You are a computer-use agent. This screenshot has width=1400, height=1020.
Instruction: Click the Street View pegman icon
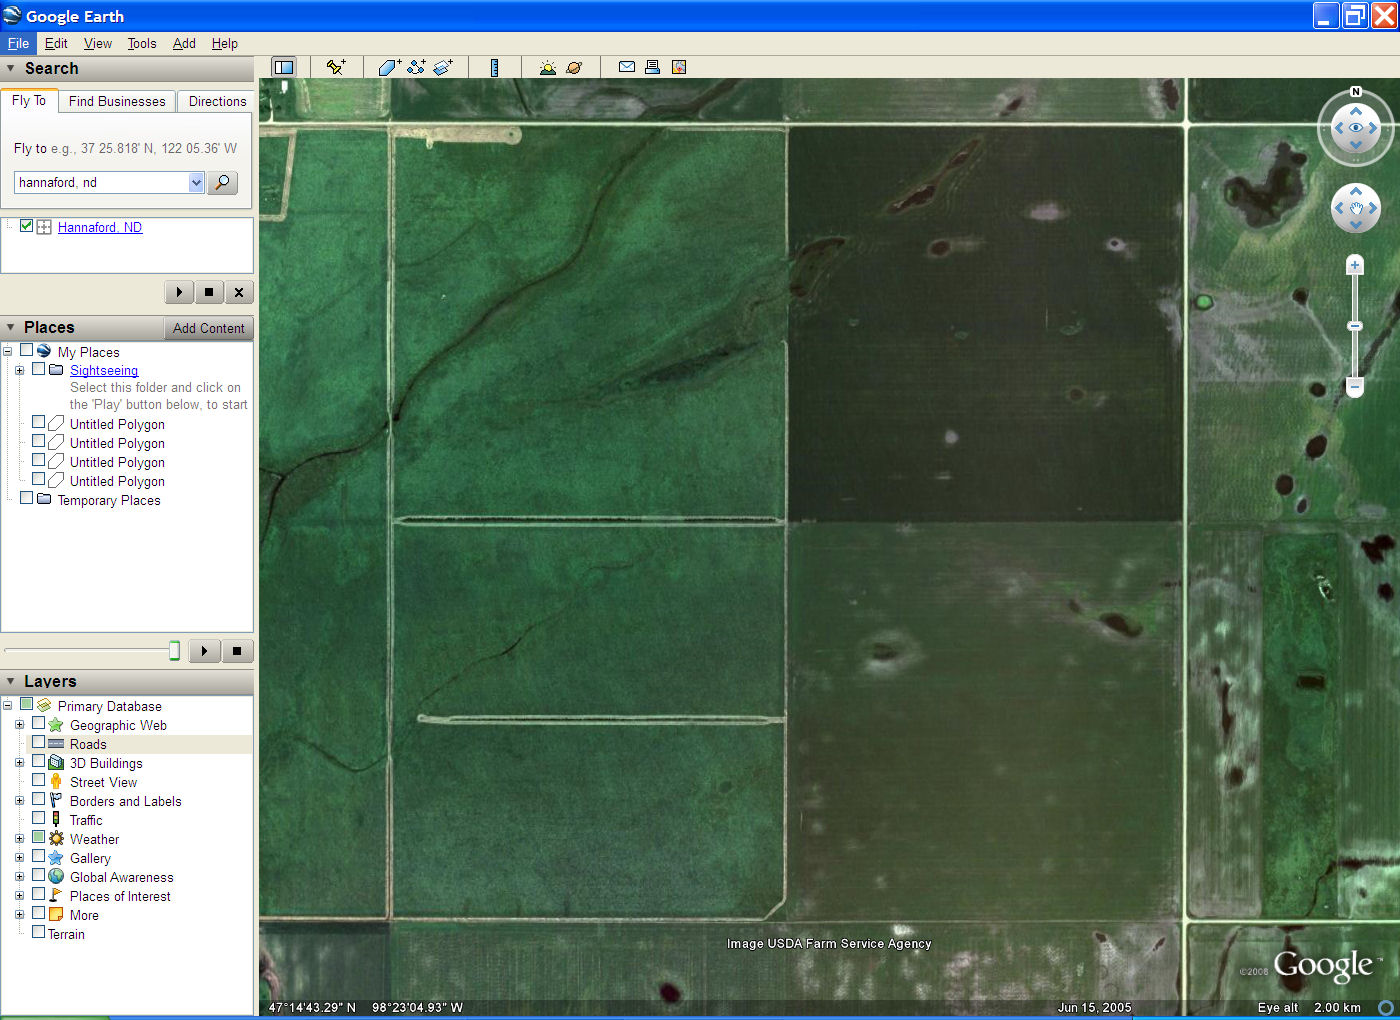tap(56, 781)
